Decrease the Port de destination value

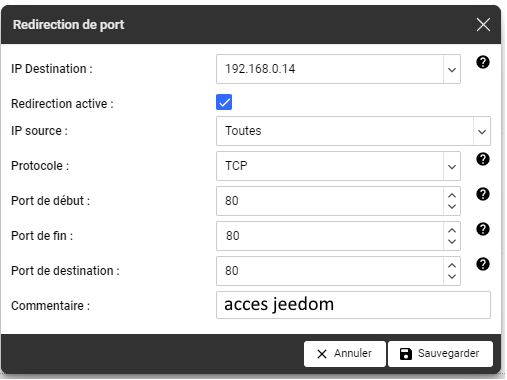[452, 277]
